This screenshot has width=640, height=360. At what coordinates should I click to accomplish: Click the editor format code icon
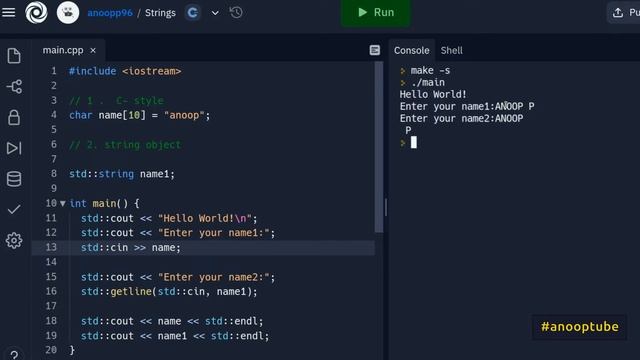coord(375,50)
